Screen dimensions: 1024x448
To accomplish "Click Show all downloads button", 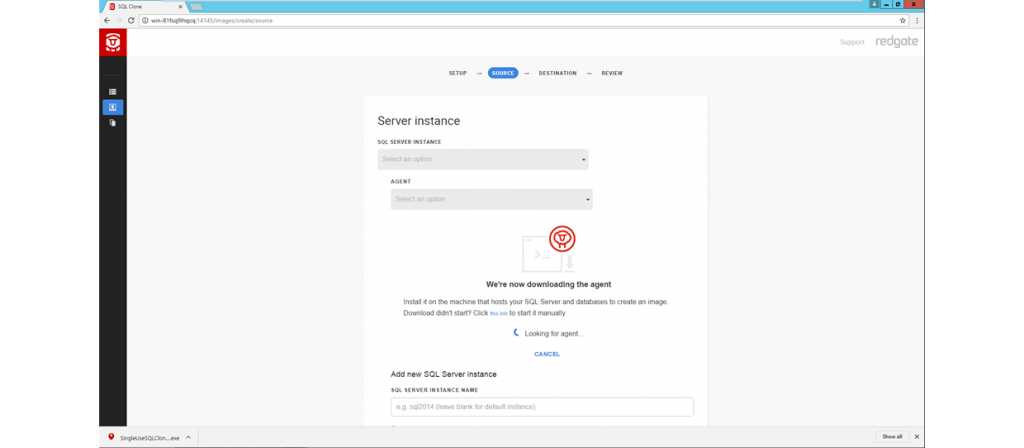I will [x=891, y=437].
